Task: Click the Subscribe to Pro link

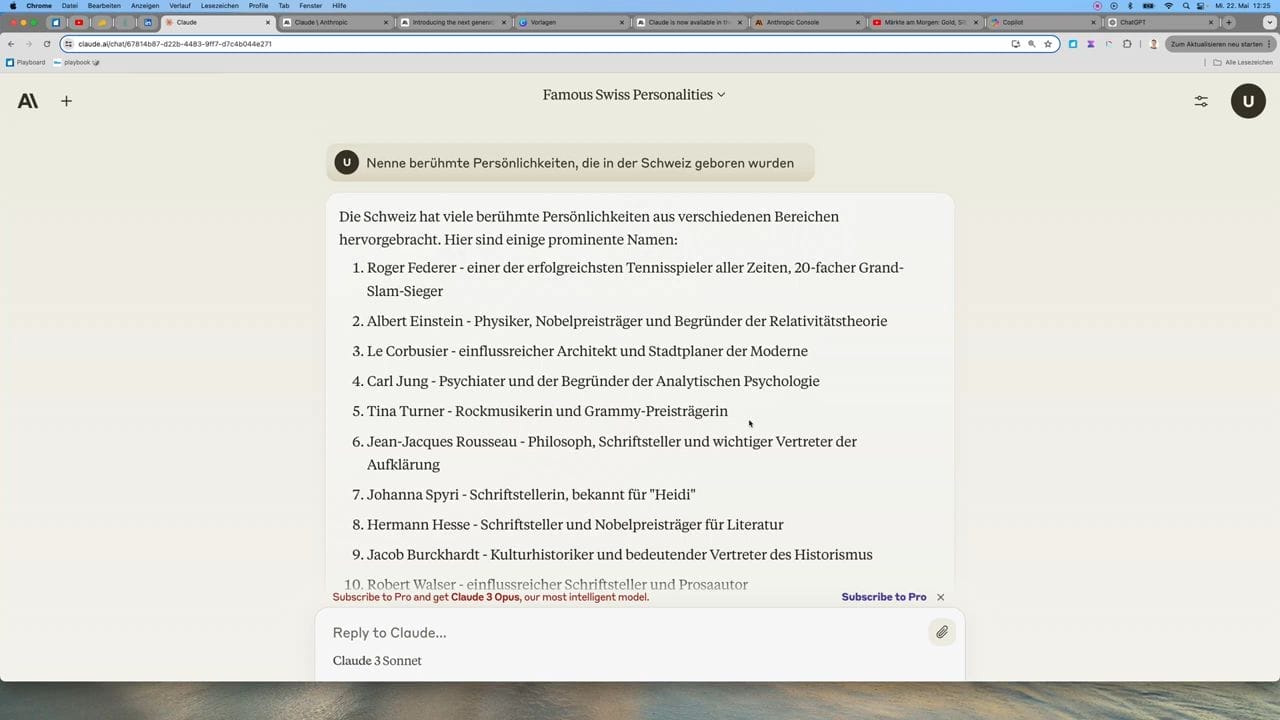Action: (883, 597)
